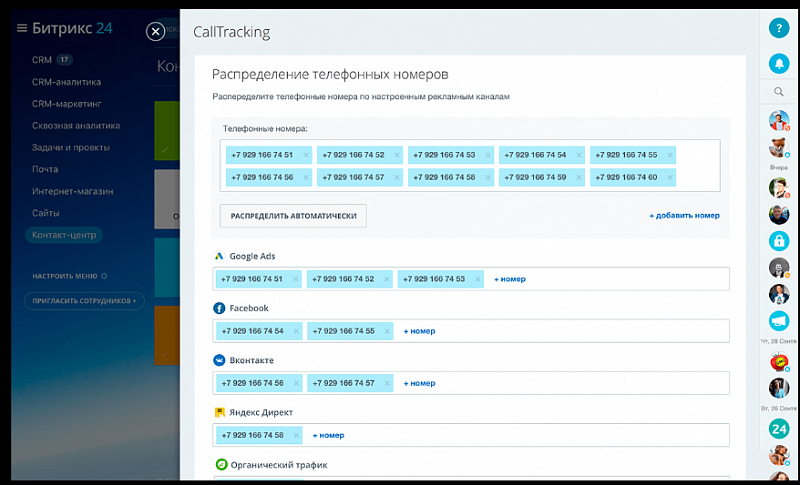Open the megaphone channel in right sidebar

pyautogui.click(x=779, y=321)
